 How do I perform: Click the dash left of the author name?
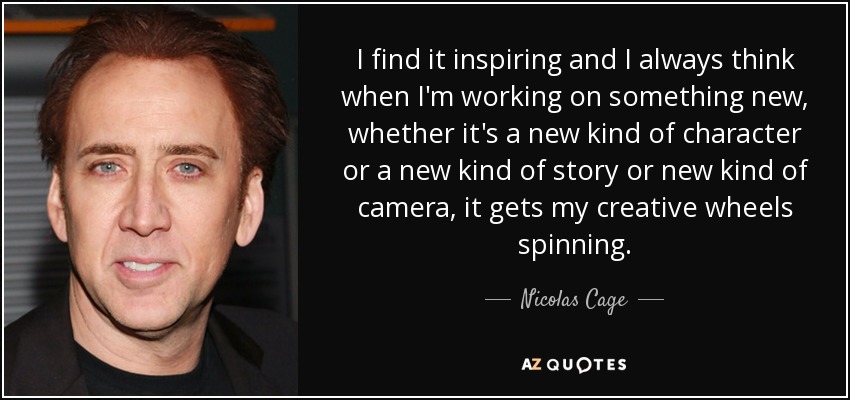click(497, 299)
